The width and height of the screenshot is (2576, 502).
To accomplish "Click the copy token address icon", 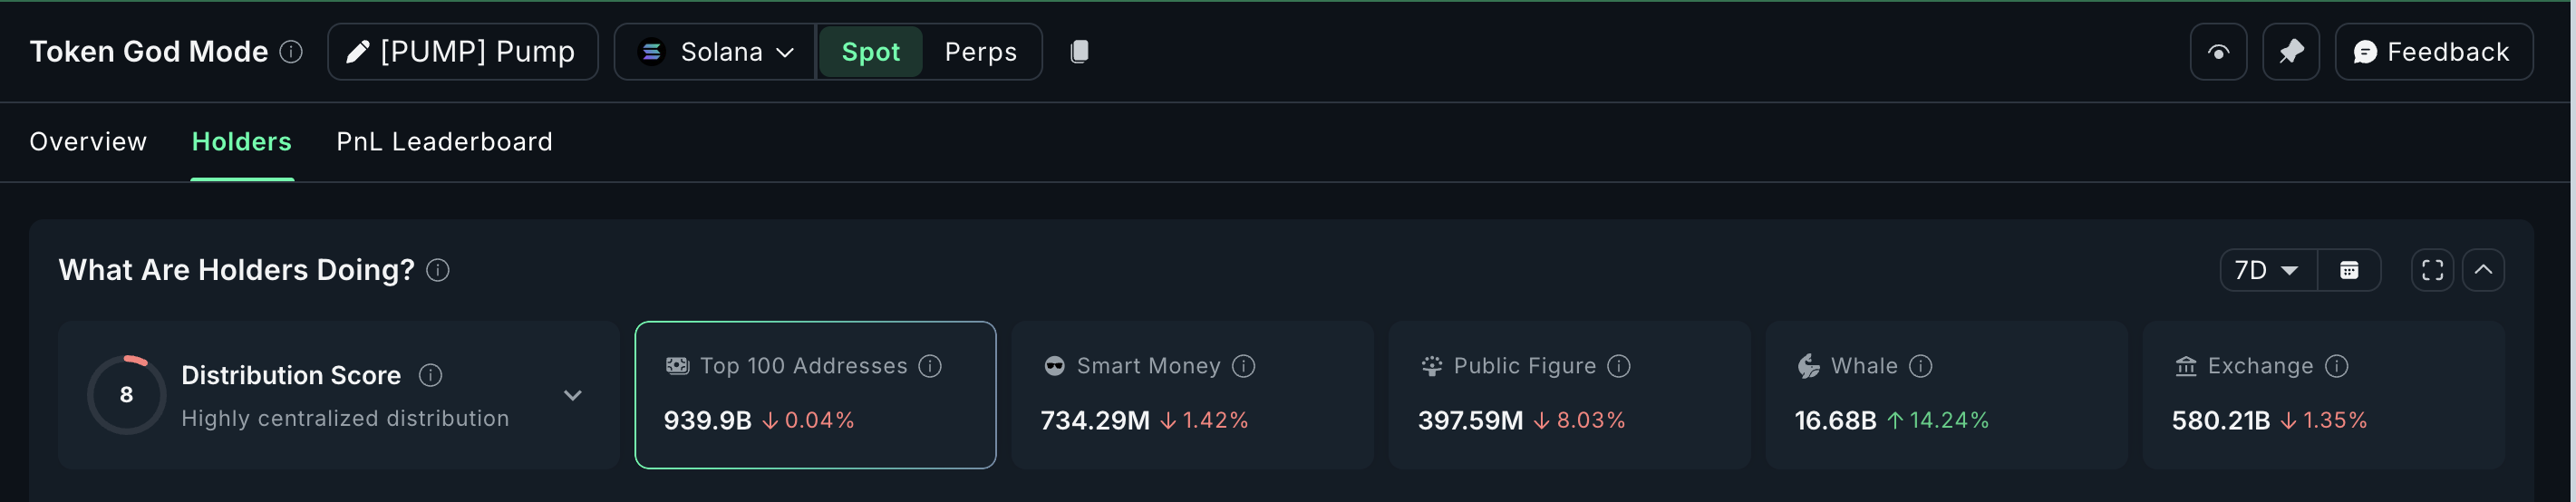I will pos(1079,52).
